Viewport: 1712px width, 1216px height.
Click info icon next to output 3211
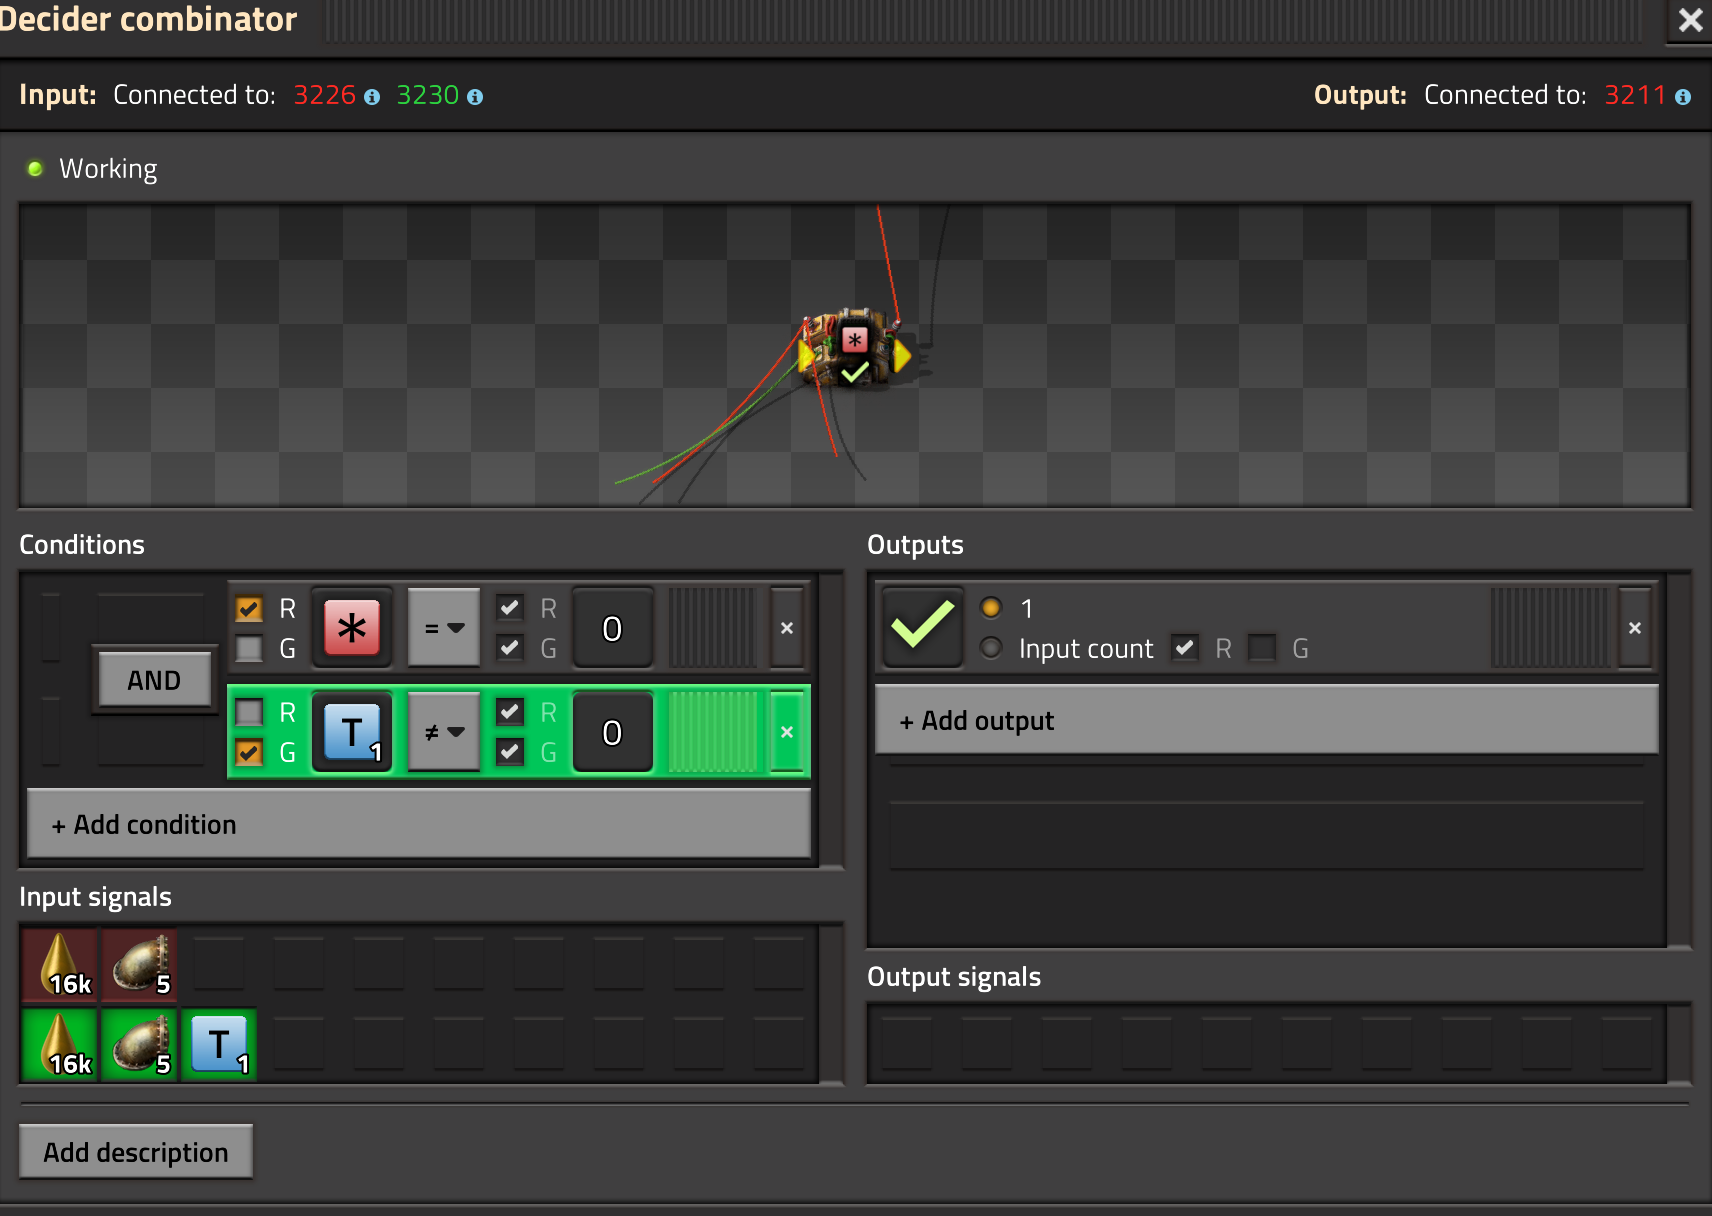point(1683,97)
